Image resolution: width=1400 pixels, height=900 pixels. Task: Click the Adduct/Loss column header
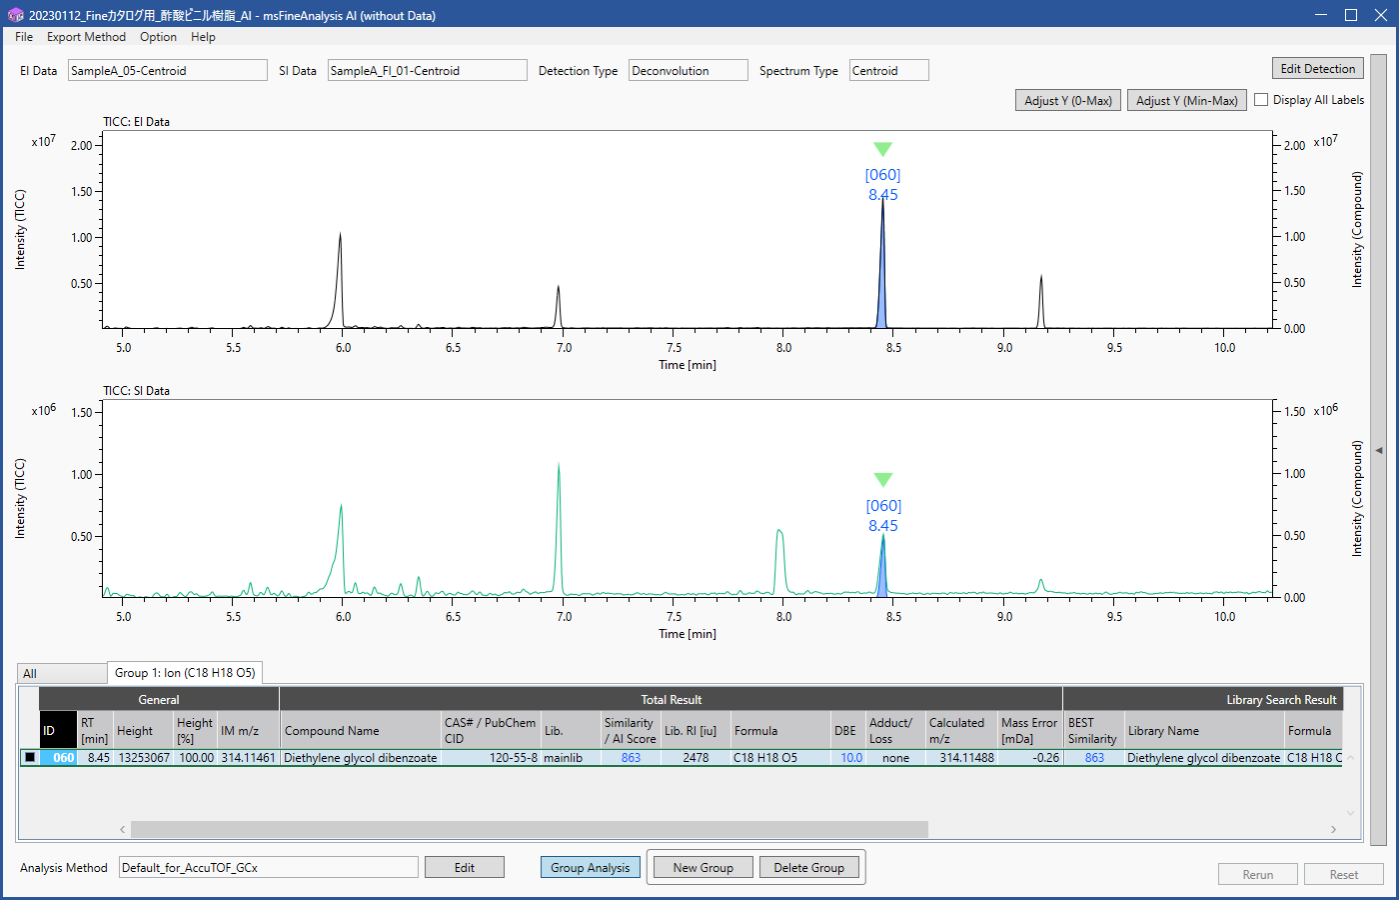(x=894, y=731)
